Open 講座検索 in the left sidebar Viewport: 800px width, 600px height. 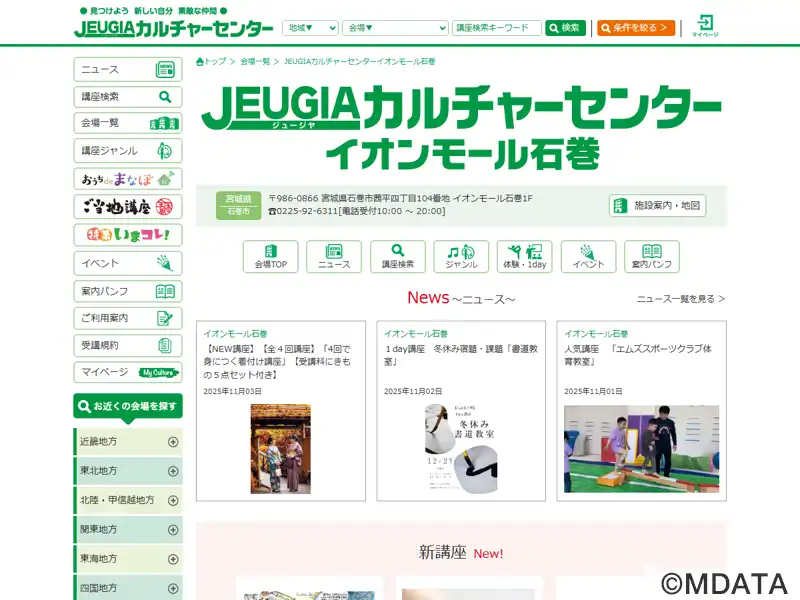pyautogui.click(x=128, y=96)
